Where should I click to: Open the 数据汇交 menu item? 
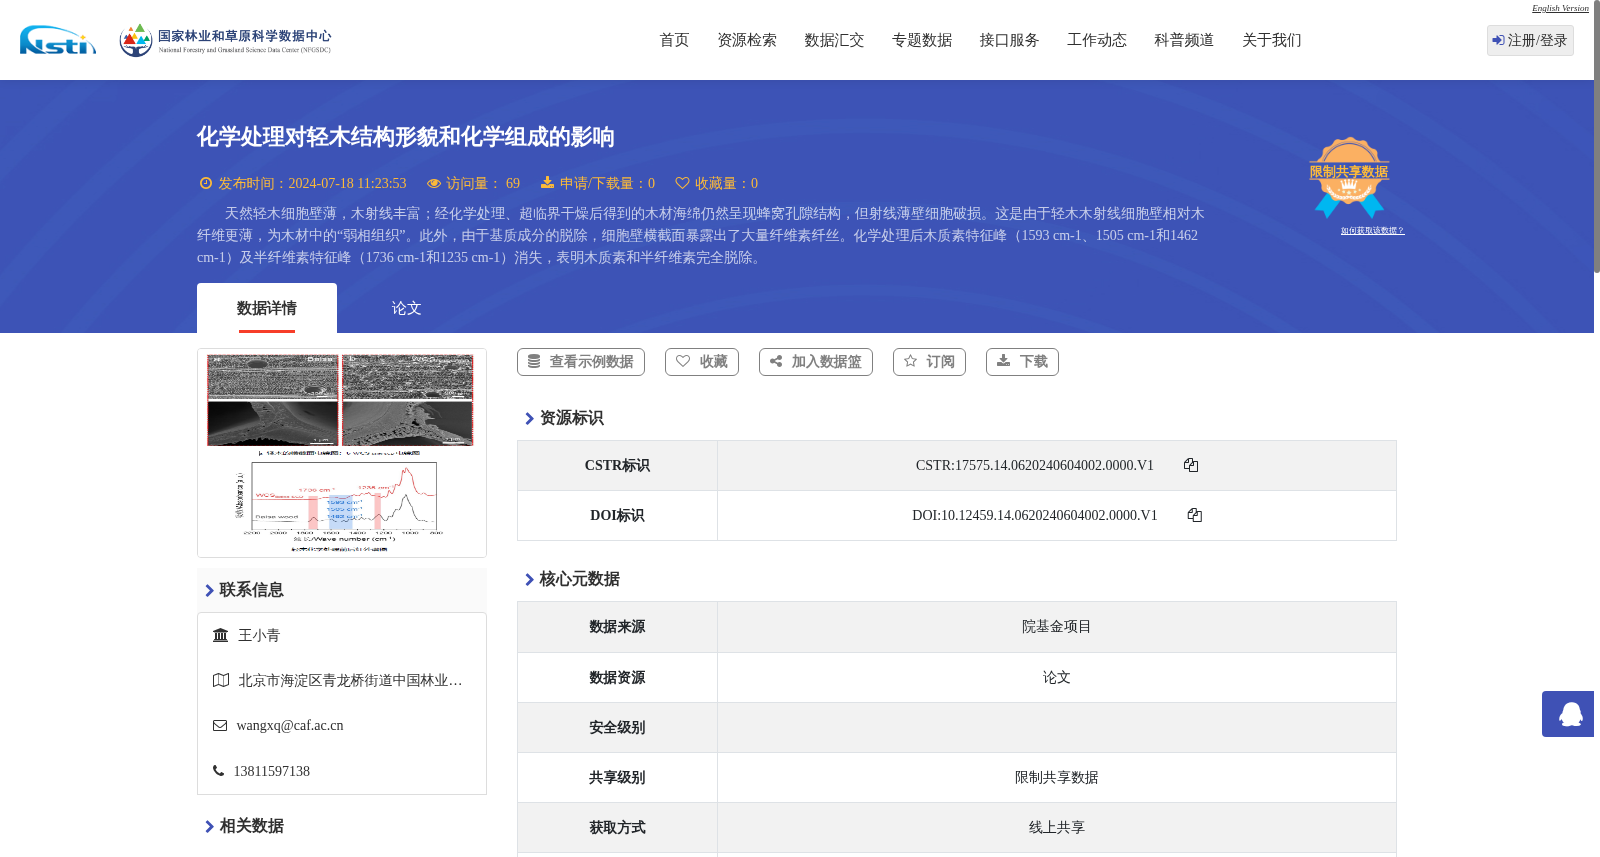tap(834, 40)
